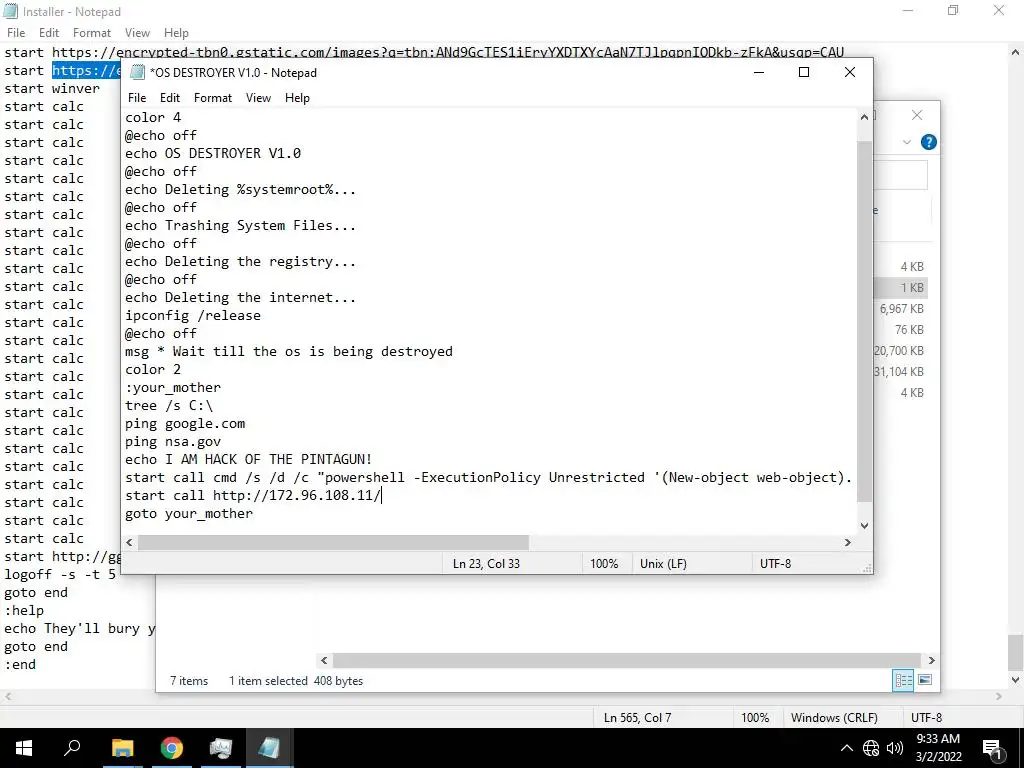Click the 'logoff -s -t 5' line in Installer
The image size is (1024, 768).
pos(60,575)
